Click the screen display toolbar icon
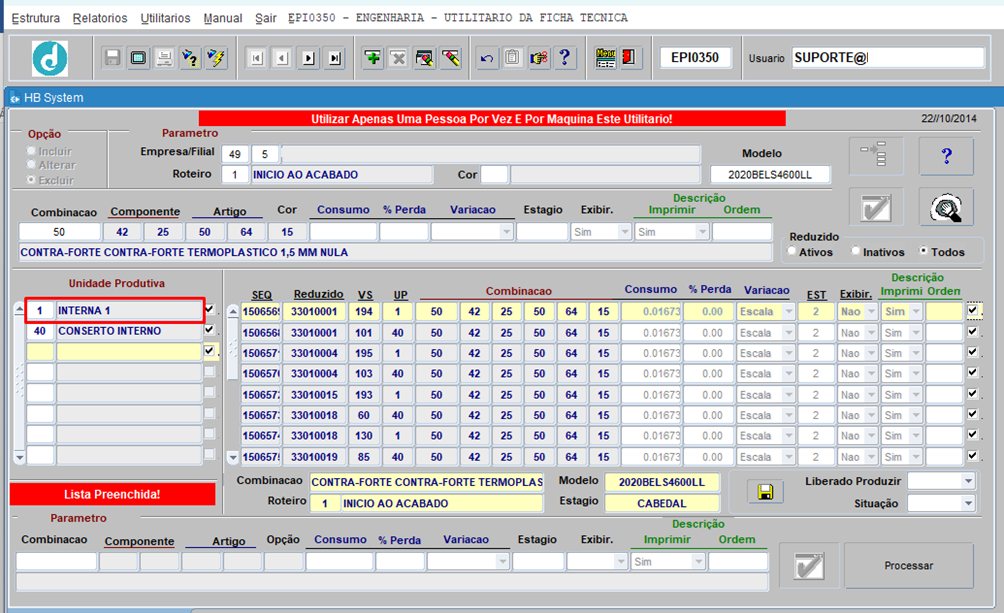The height and width of the screenshot is (613, 1004). click(x=138, y=58)
